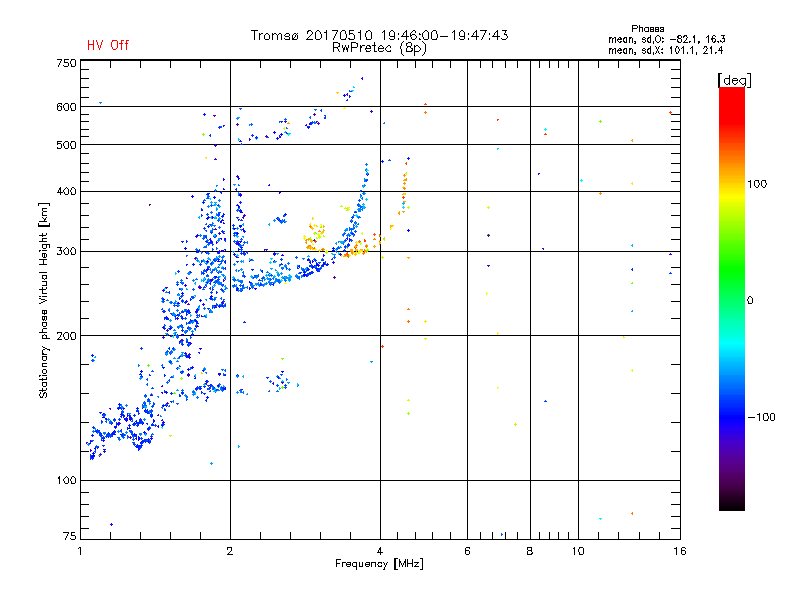Click x-axis tick label '8'

(x=530, y=551)
